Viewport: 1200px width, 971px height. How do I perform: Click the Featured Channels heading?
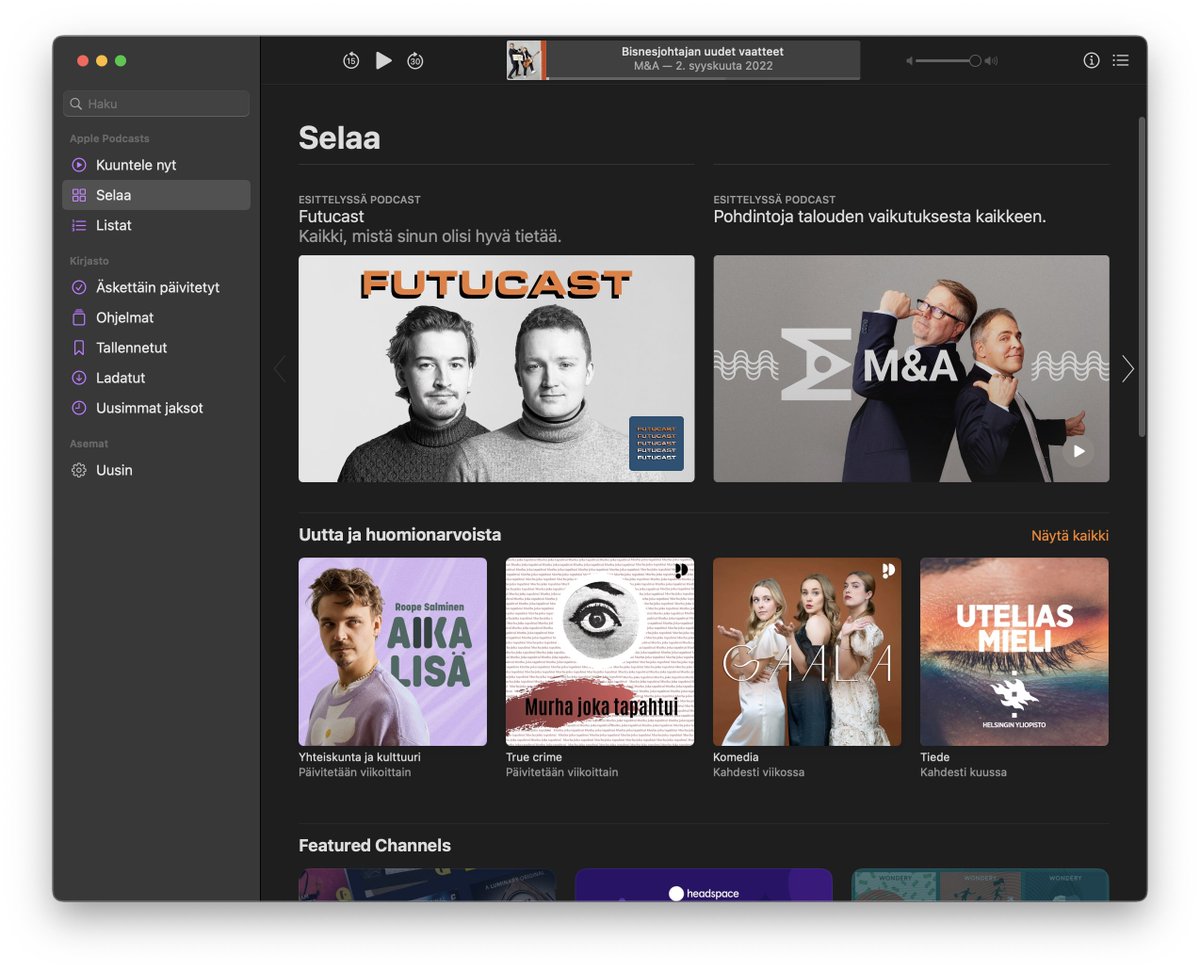375,846
